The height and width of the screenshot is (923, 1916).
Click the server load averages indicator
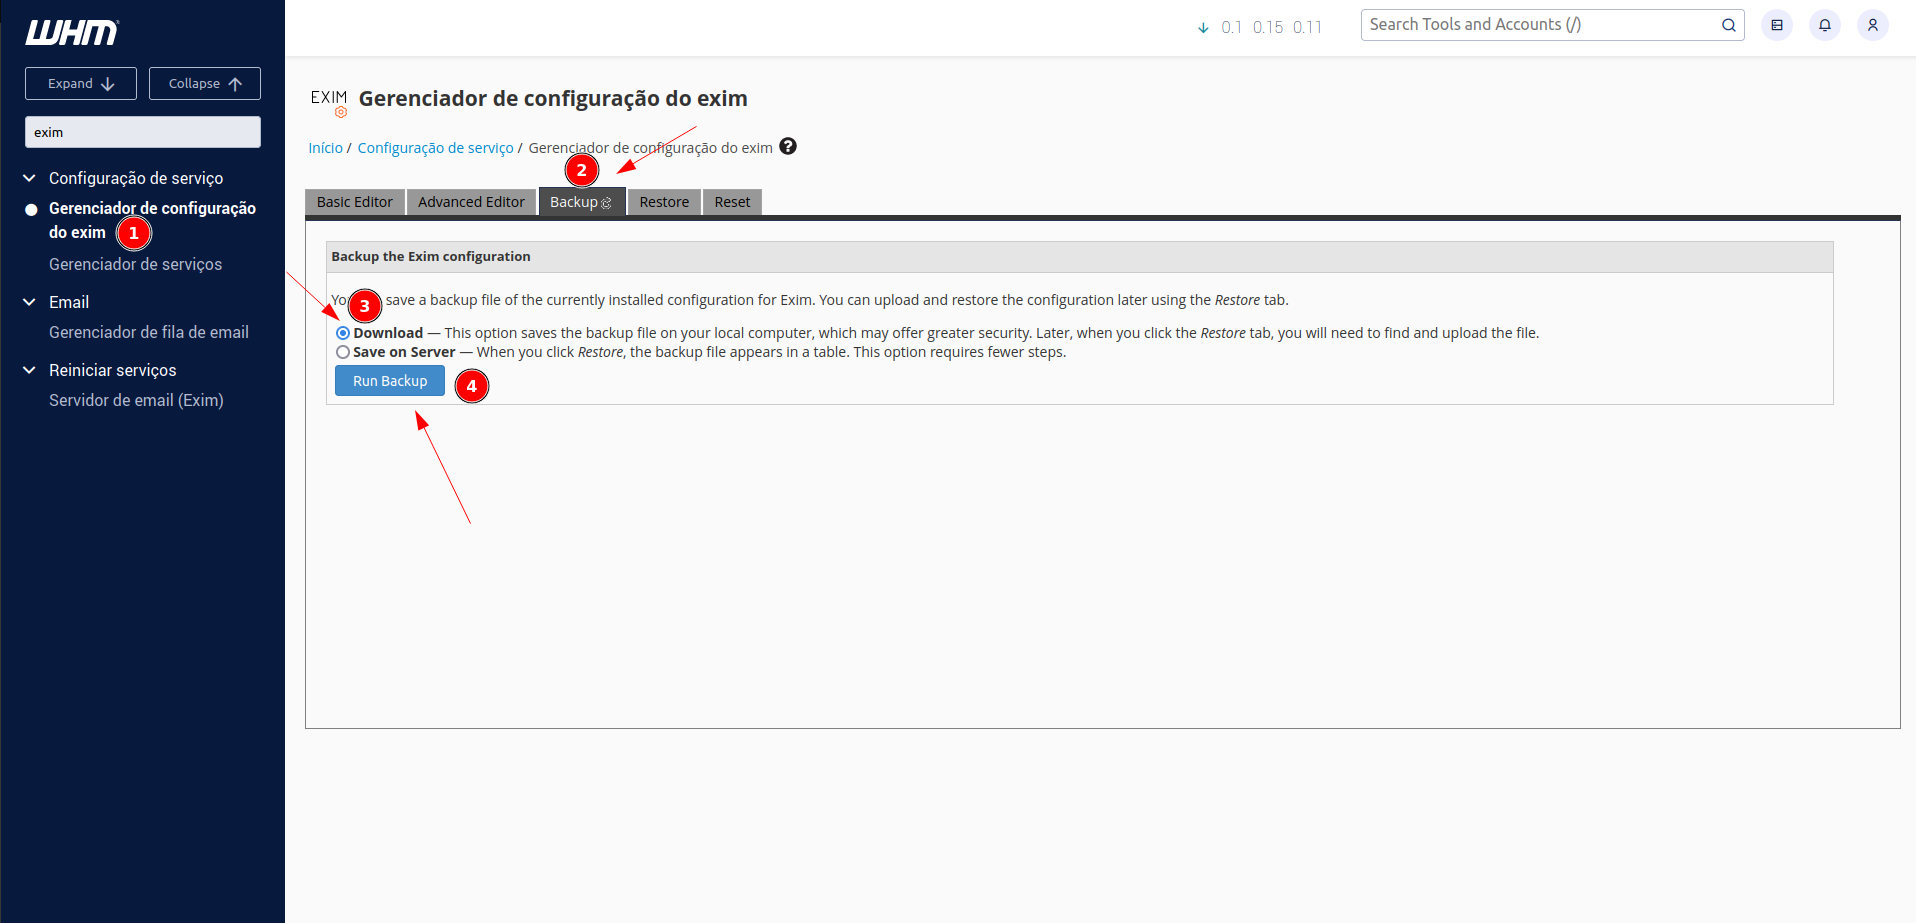[x=1260, y=27]
